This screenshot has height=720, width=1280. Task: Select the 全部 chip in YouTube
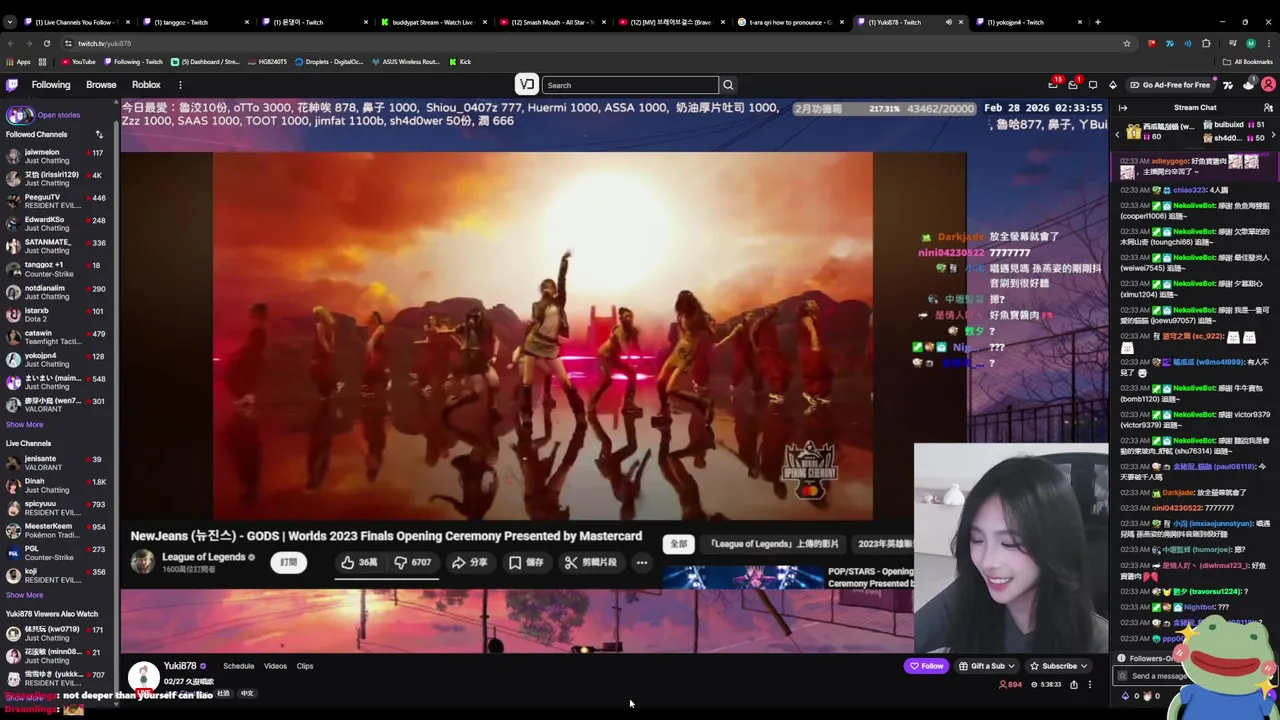pos(678,544)
